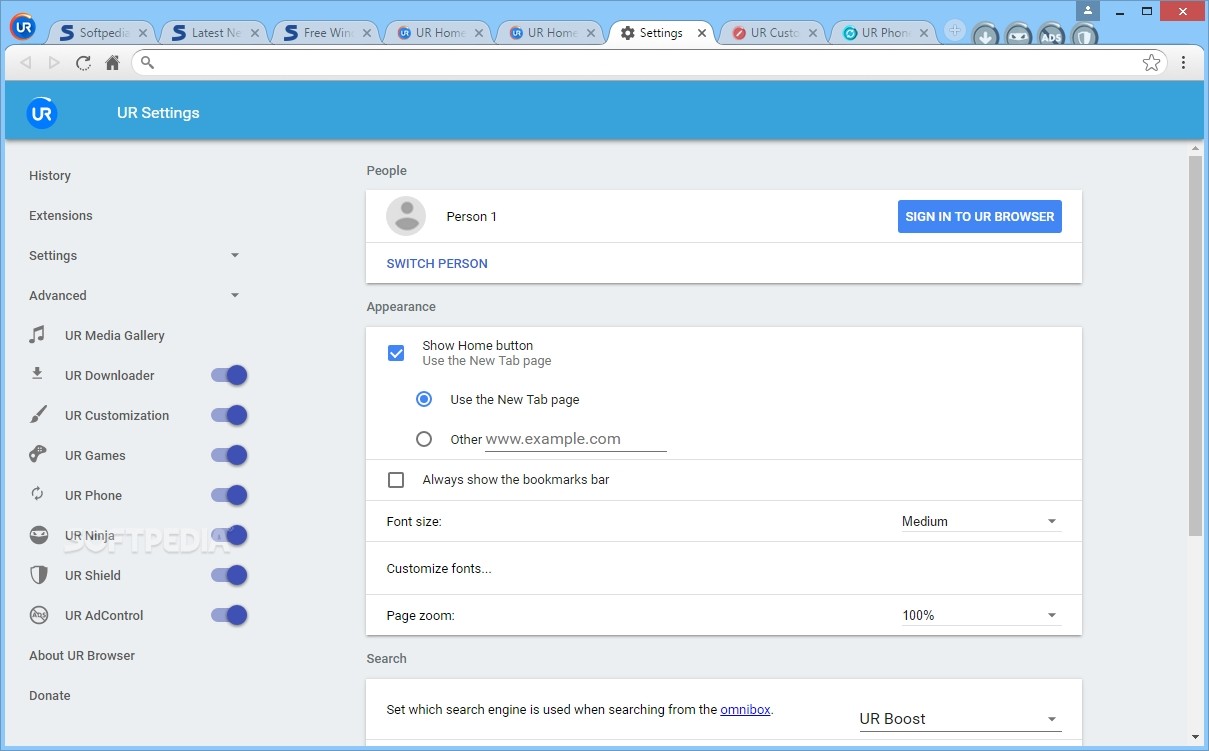Open the downloader icon in the top toolbar
Screen dimensions: 1209x751
[x=986, y=36]
